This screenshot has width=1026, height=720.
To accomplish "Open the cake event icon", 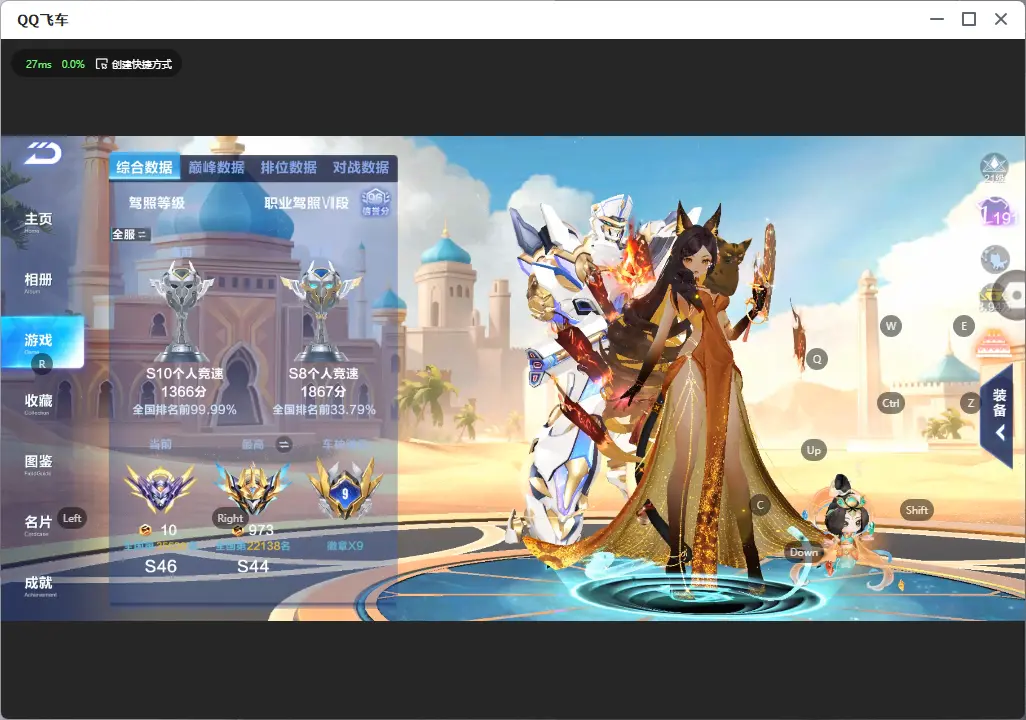I will click(992, 344).
